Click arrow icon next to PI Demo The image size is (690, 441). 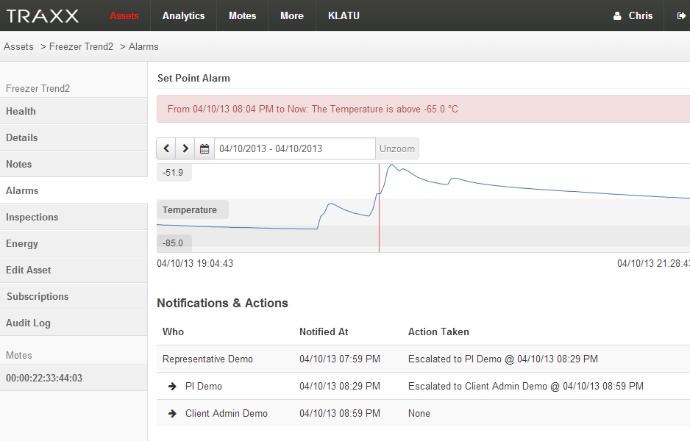pos(172,386)
